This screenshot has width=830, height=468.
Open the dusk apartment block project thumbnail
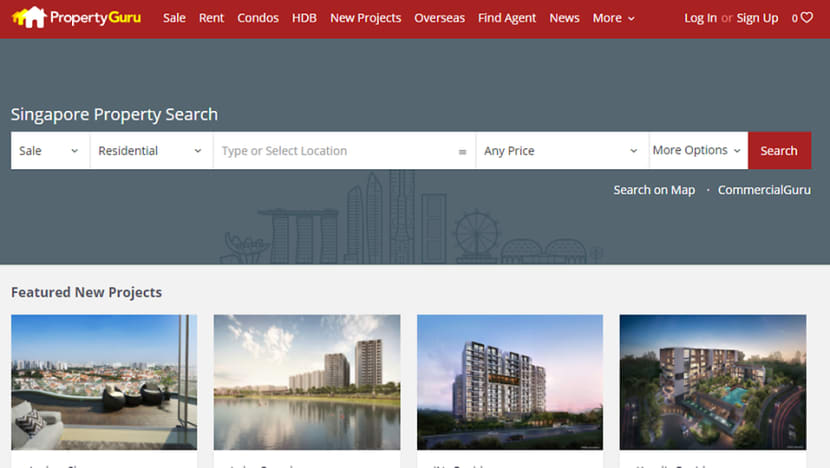tap(510, 382)
